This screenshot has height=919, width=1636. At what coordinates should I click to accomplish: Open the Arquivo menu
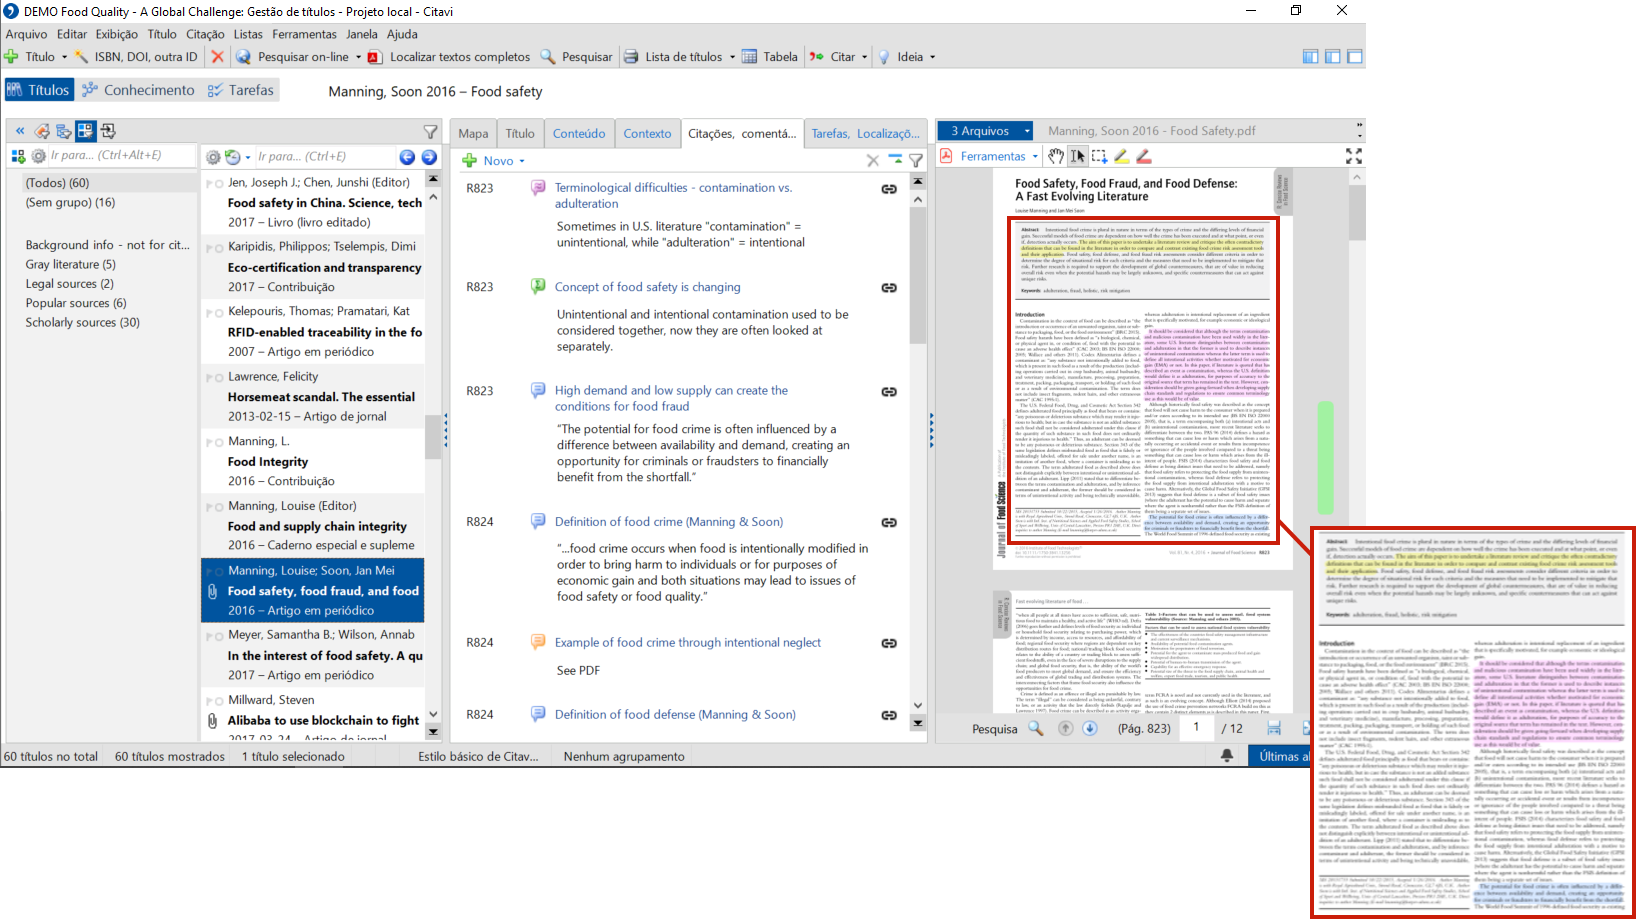(27, 34)
